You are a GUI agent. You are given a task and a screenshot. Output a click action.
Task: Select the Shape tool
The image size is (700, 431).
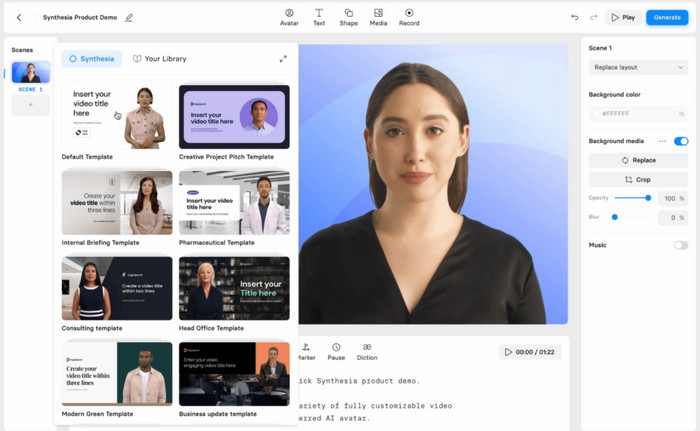[348, 17]
